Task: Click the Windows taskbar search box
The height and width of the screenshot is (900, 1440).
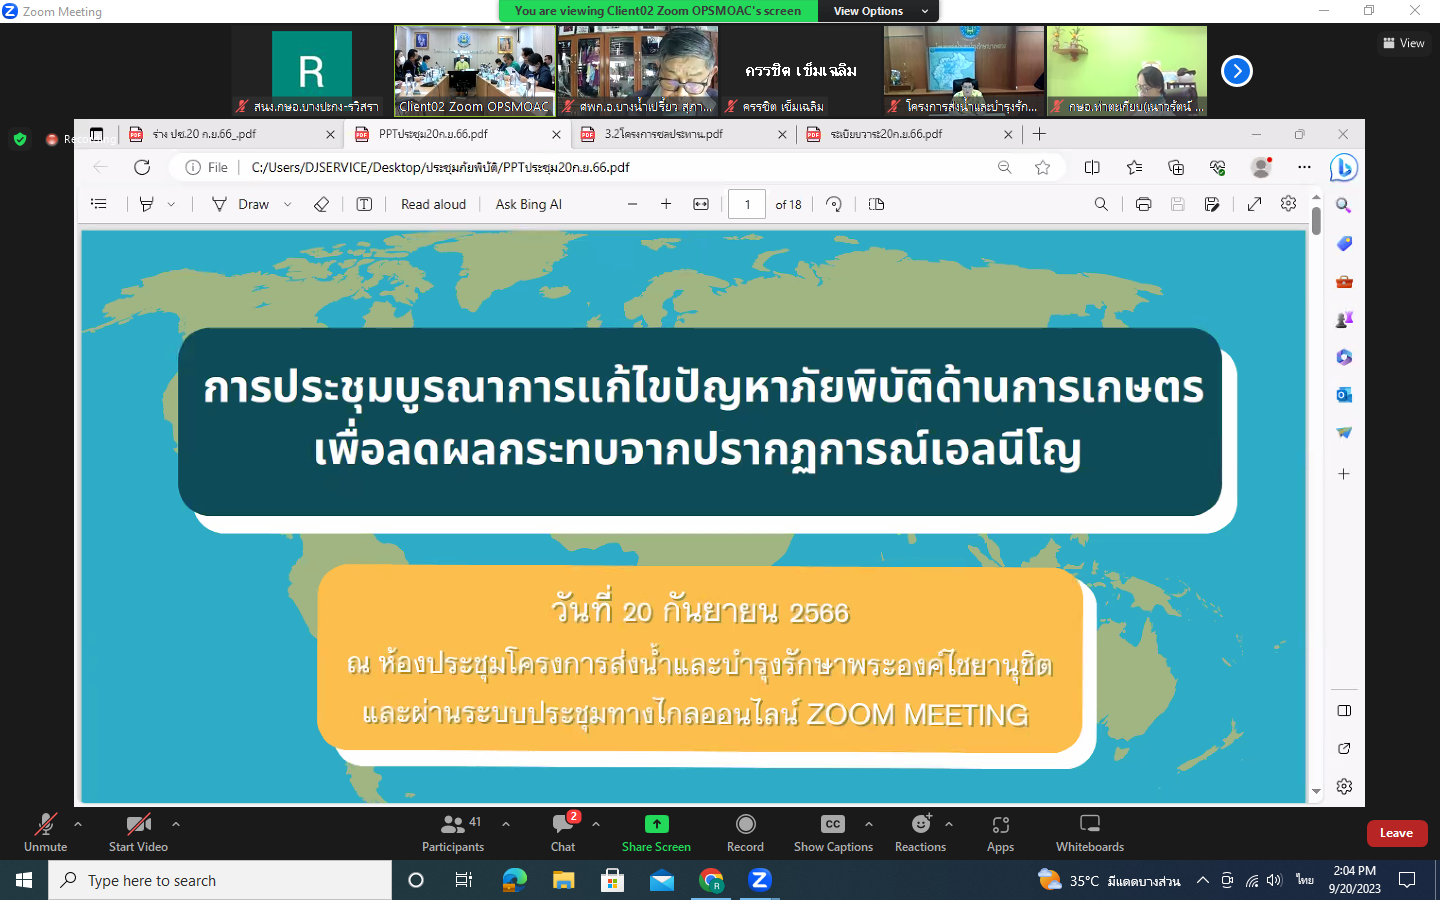Action: (220, 880)
